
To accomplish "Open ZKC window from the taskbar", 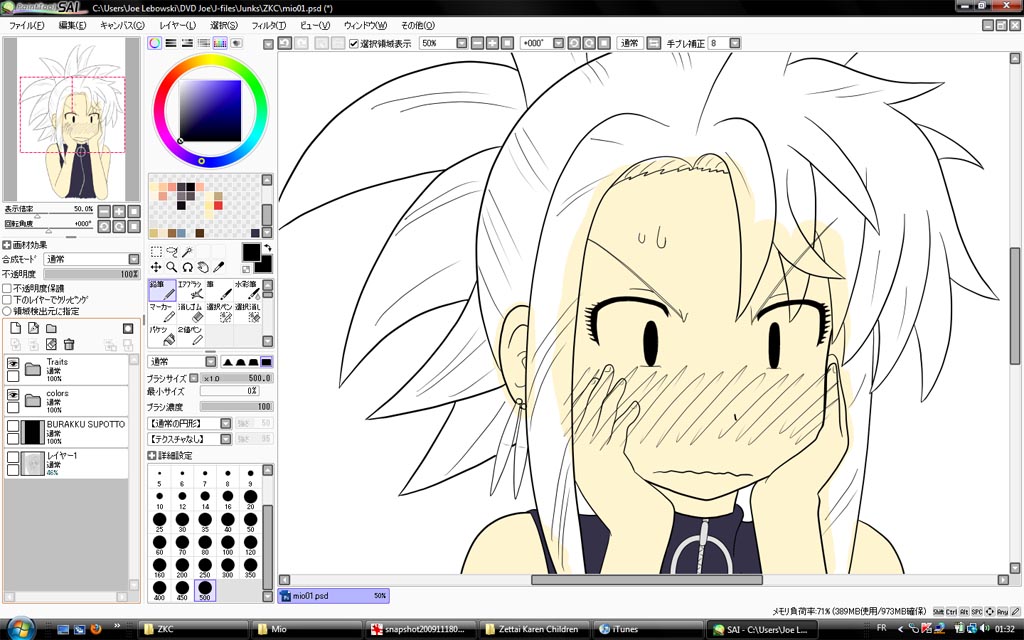I will (193, 629).
